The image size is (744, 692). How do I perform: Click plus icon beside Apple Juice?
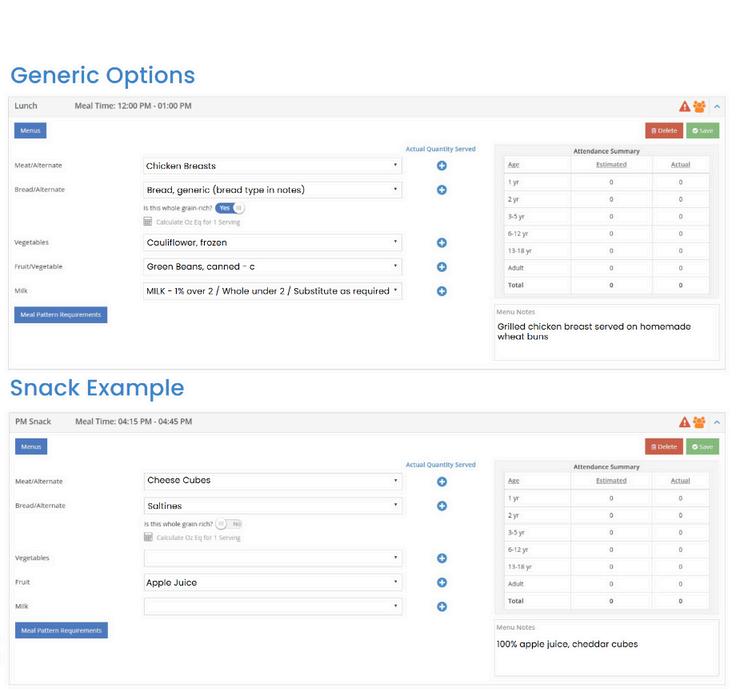click(x=441, y=582)
